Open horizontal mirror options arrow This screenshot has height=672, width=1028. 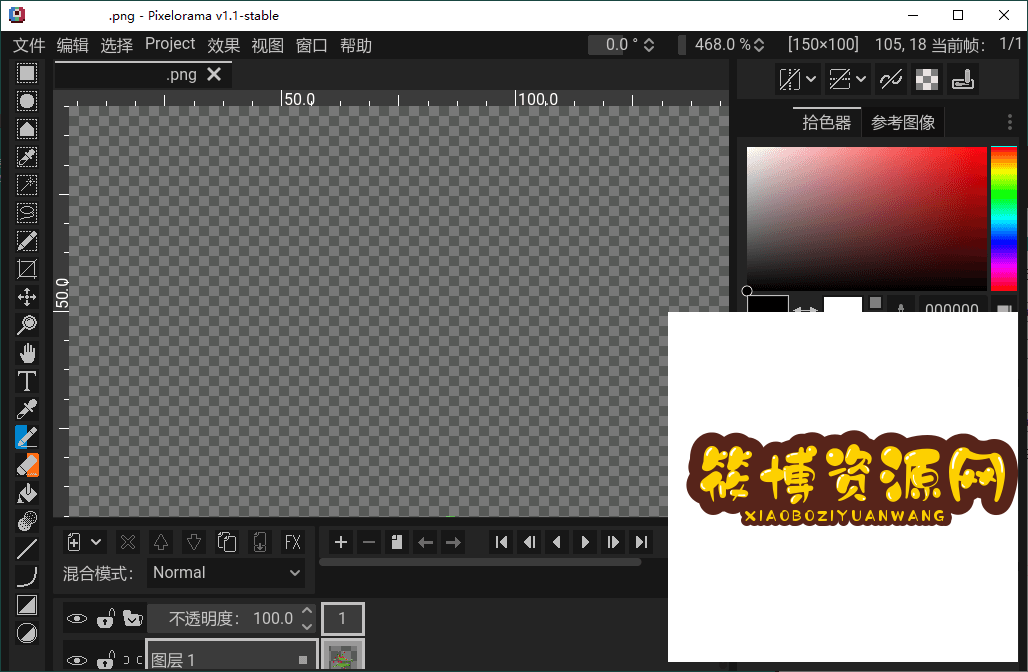(811, 79)
